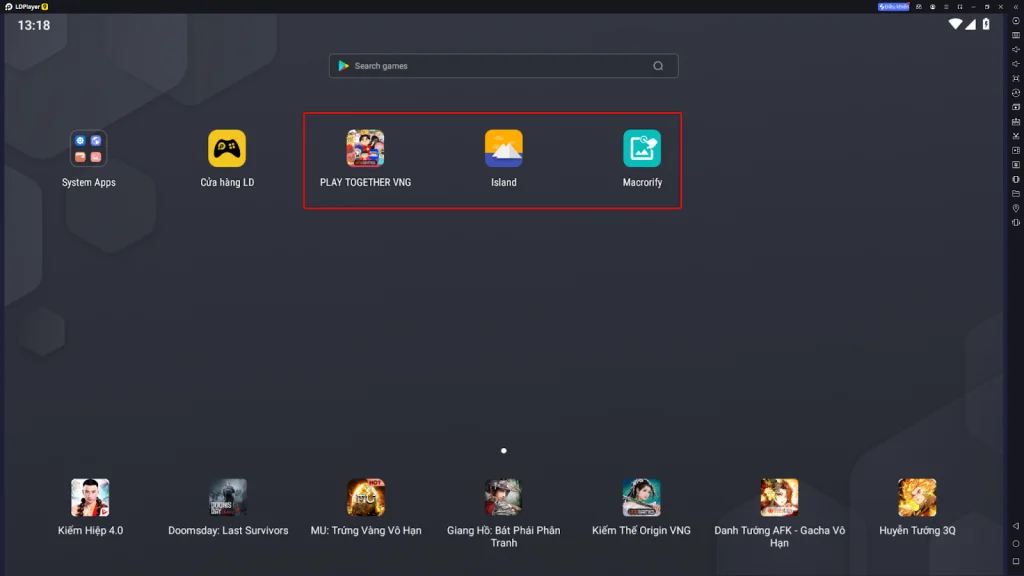The image size is (1024, 576).
Task: Click the 13:18 clock in status bar
Action: point(33,25)
